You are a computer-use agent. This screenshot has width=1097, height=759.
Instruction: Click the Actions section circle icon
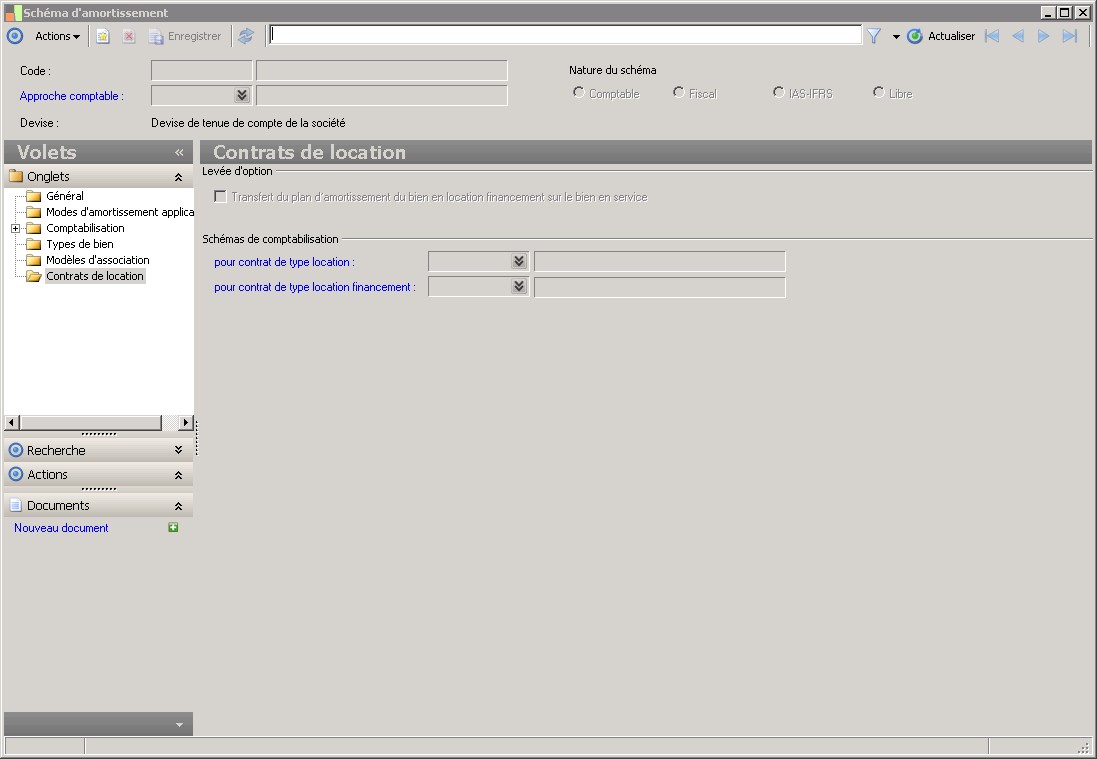[x=15, y=475]
